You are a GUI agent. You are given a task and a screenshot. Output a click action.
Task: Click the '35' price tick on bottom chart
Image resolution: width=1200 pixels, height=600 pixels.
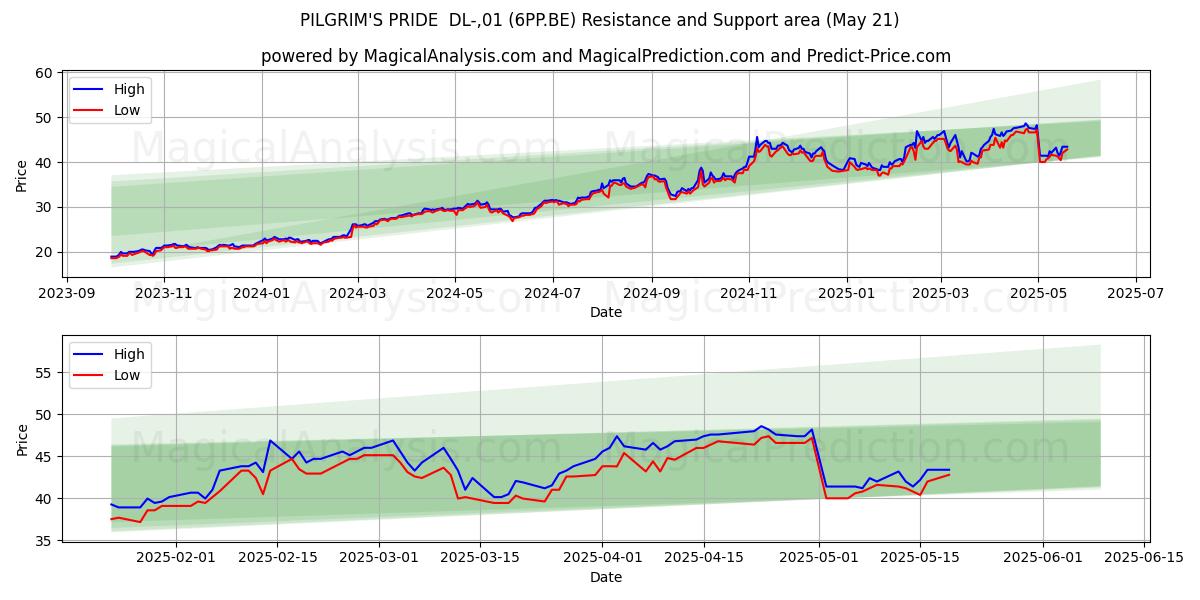45,541
